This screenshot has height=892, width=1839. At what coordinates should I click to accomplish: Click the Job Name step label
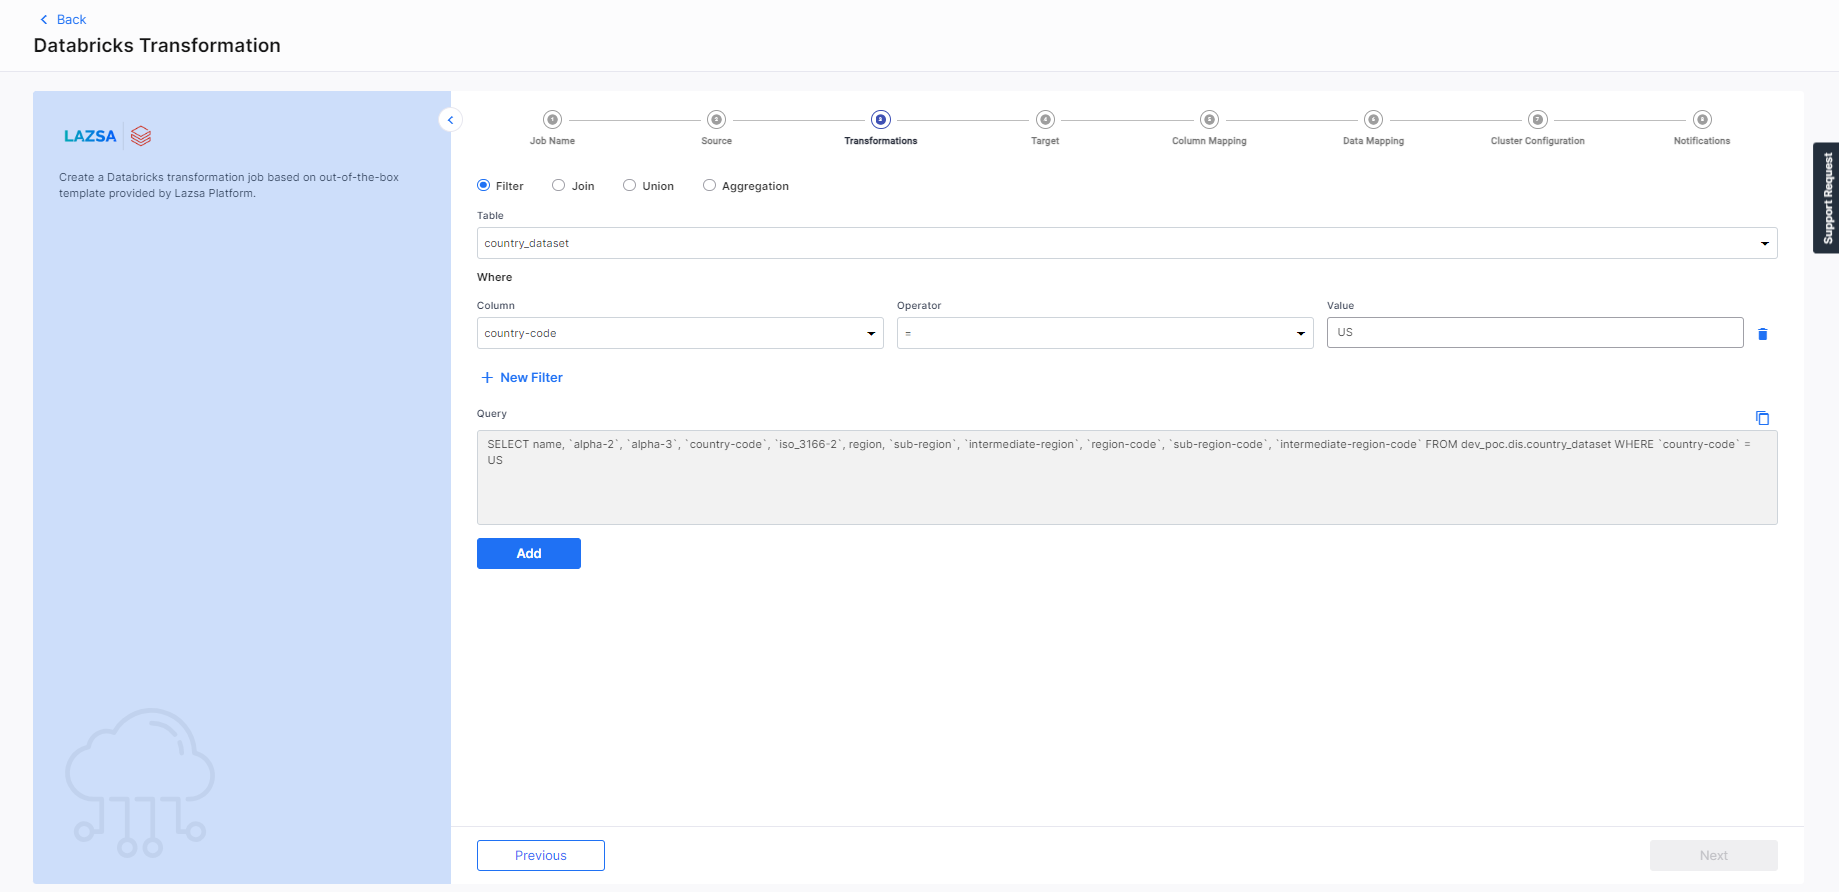552,141
